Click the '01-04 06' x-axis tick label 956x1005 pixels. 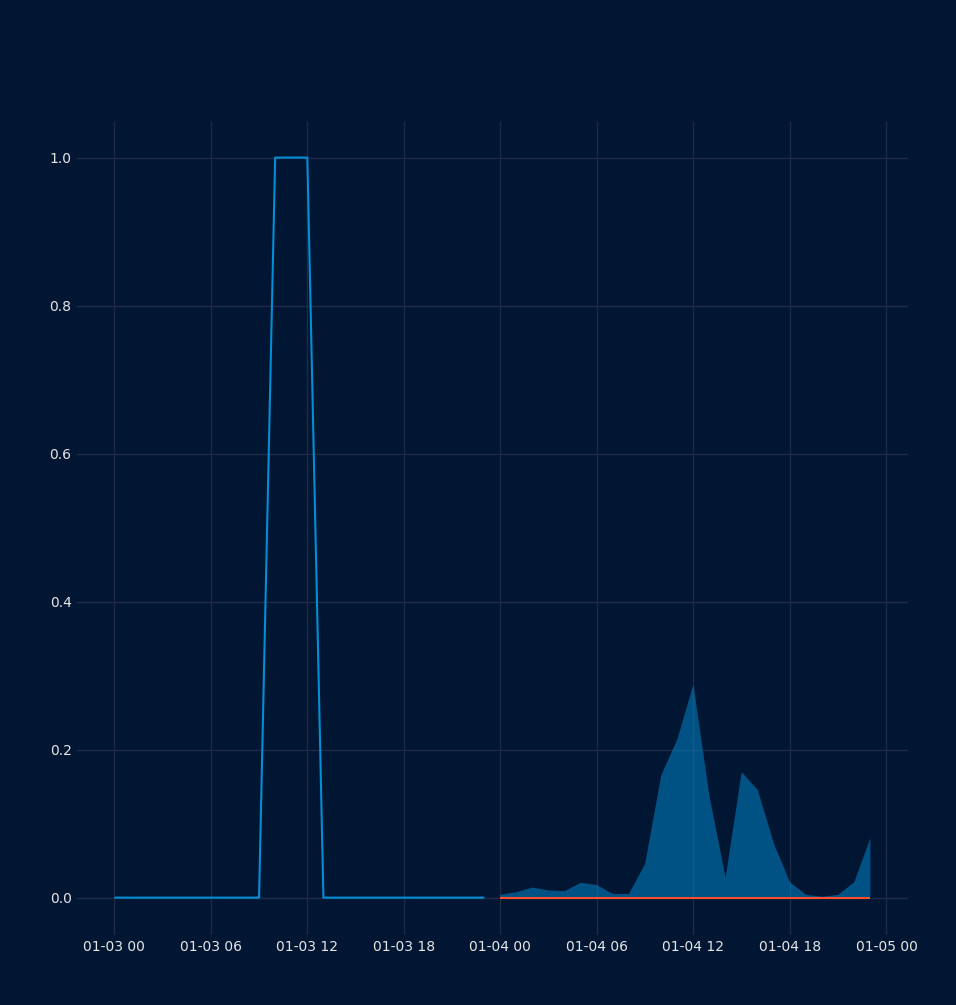click(597, 946)
